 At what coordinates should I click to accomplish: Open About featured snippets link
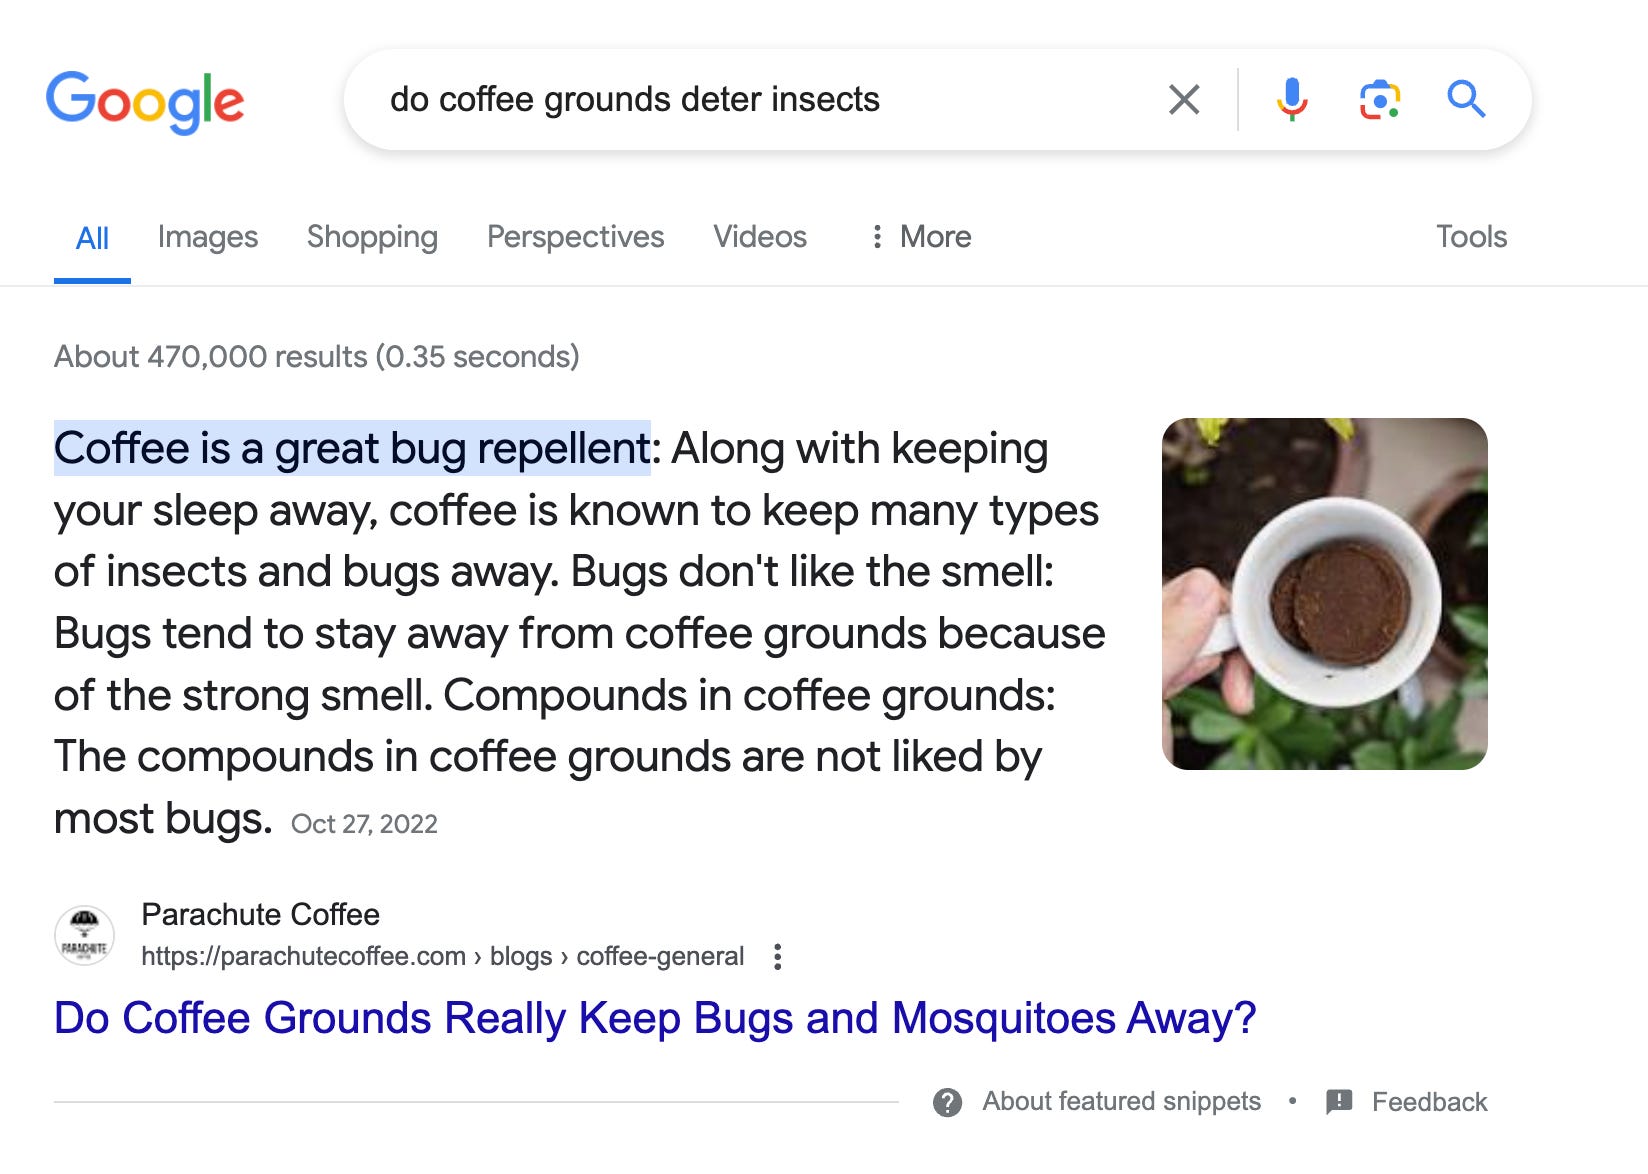(x=1121, y=1101)
